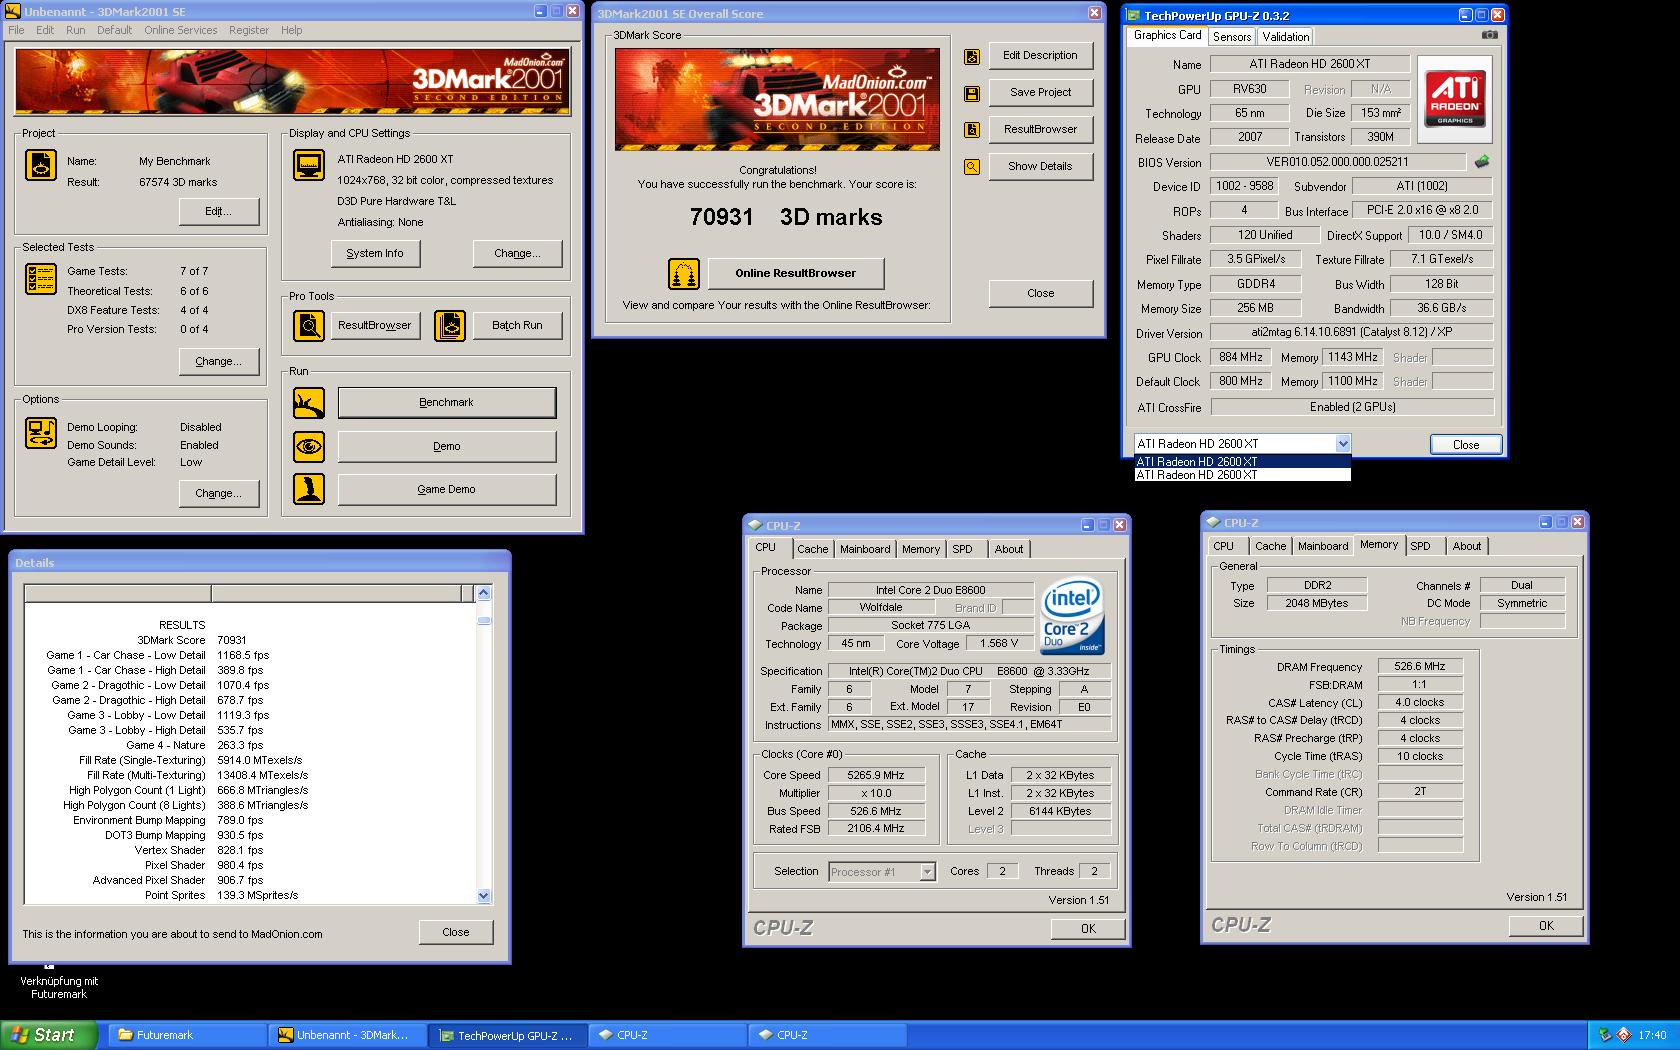This screenshot has width=1680, height=1050.
Task: Open the Mainboard tab in left CPU-Z window
Action: pyautogui.click(x=865, y=549)
